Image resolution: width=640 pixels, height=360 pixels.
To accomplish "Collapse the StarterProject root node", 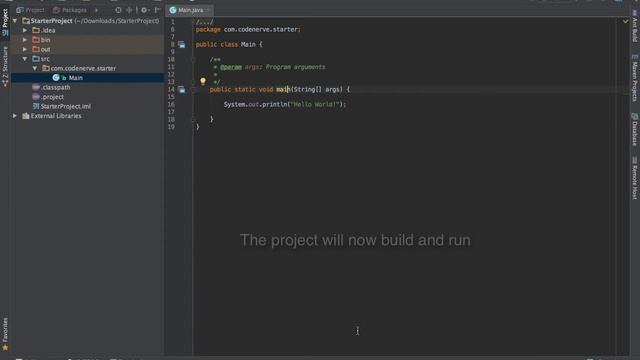I will pos(15,21).
